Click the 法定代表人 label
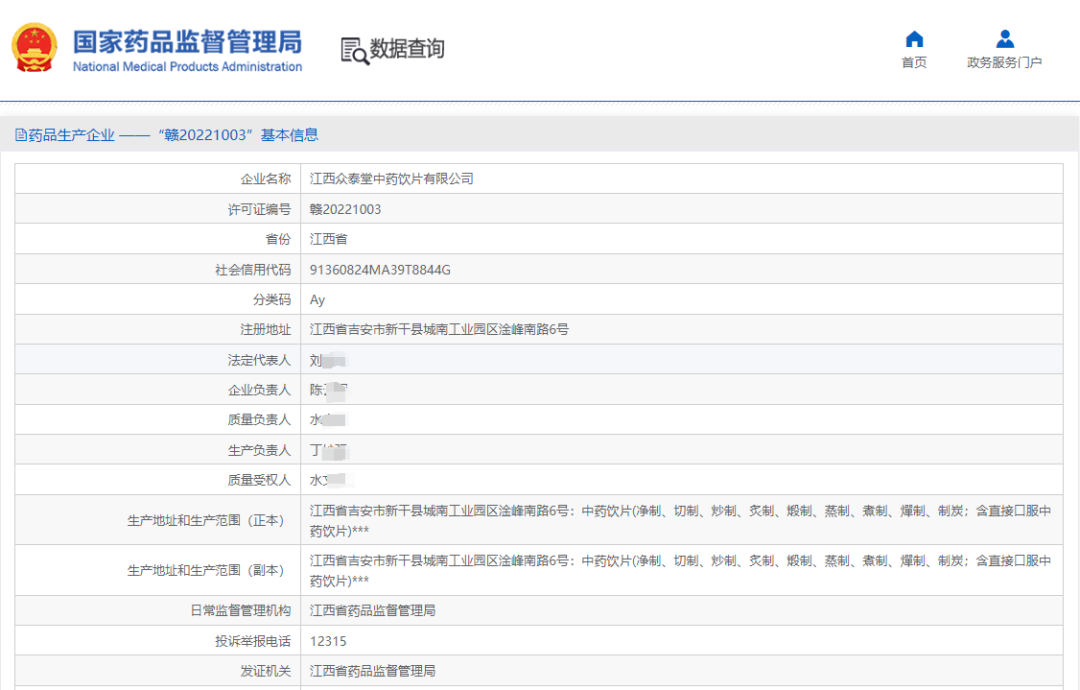This screenshot has height=690, width=1080. (x=259, y=360)
